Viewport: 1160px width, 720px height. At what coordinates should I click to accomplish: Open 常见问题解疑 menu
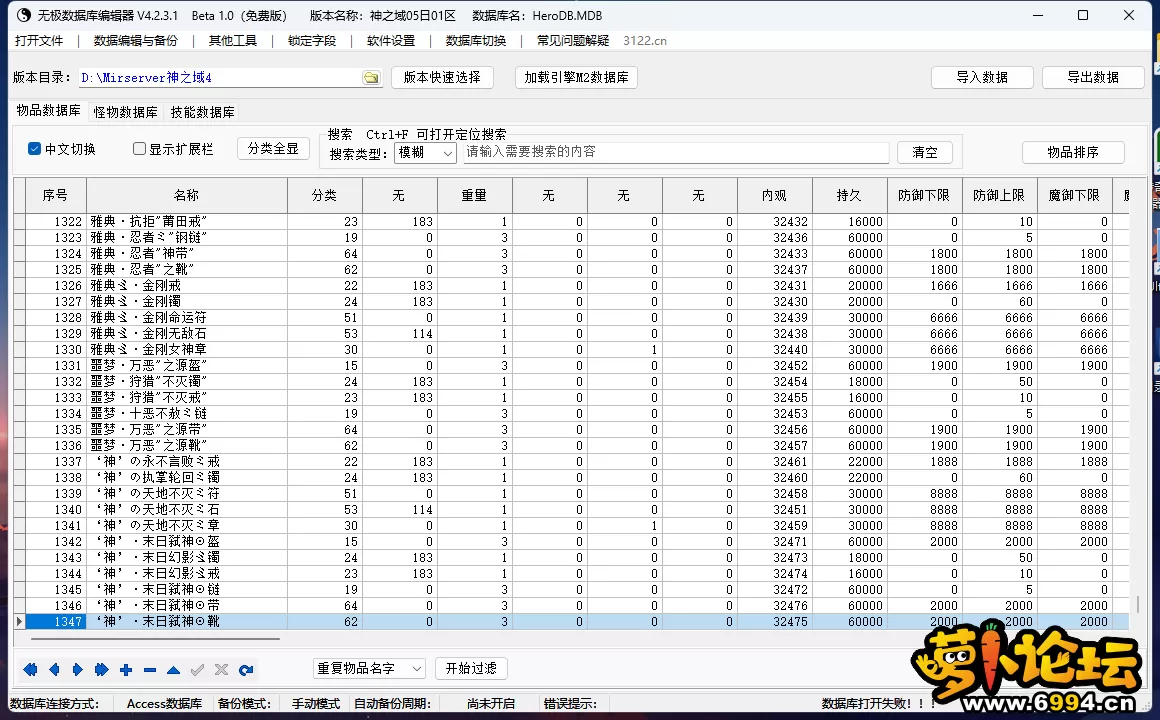coord(573,41)
